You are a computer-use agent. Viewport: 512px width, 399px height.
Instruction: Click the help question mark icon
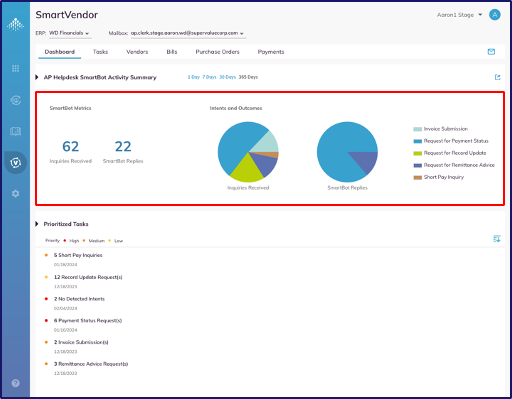[15, 383]
